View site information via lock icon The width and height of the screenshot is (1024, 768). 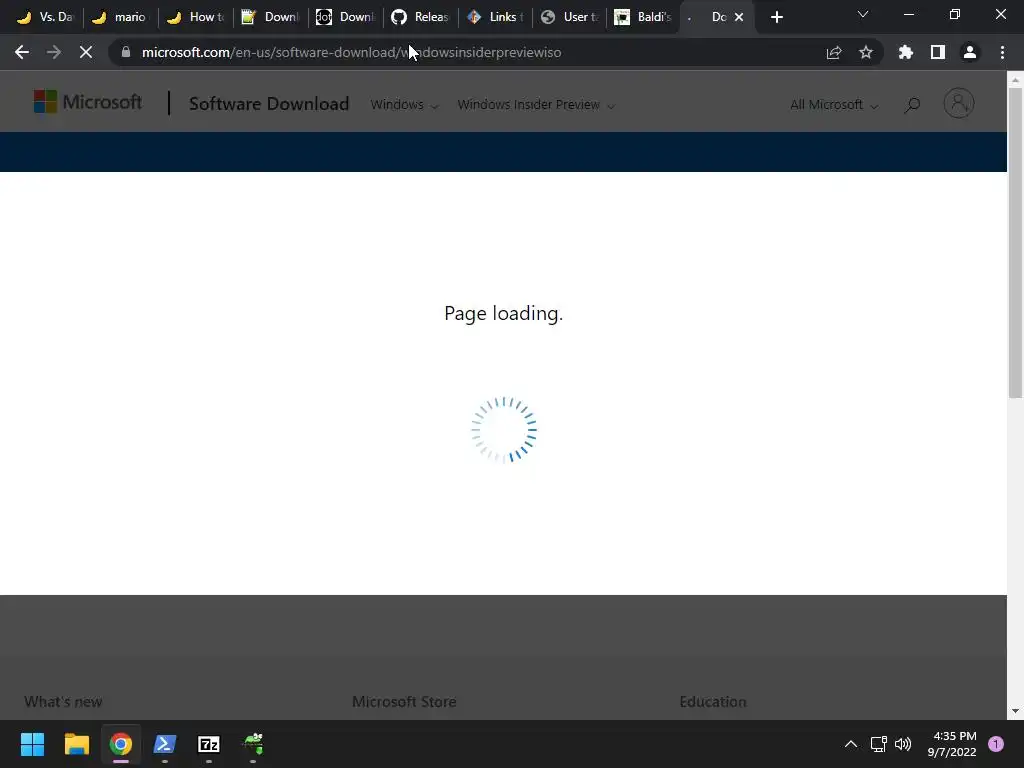[x=126, y=52]
